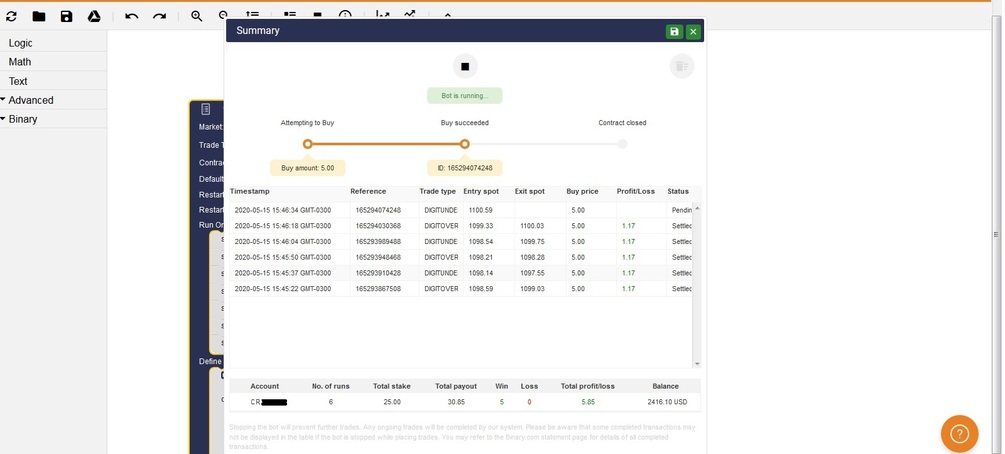Expand the Advanced category
Image resolution: width=1005 pixels, height=454 pixels.
tap(31, 100)
